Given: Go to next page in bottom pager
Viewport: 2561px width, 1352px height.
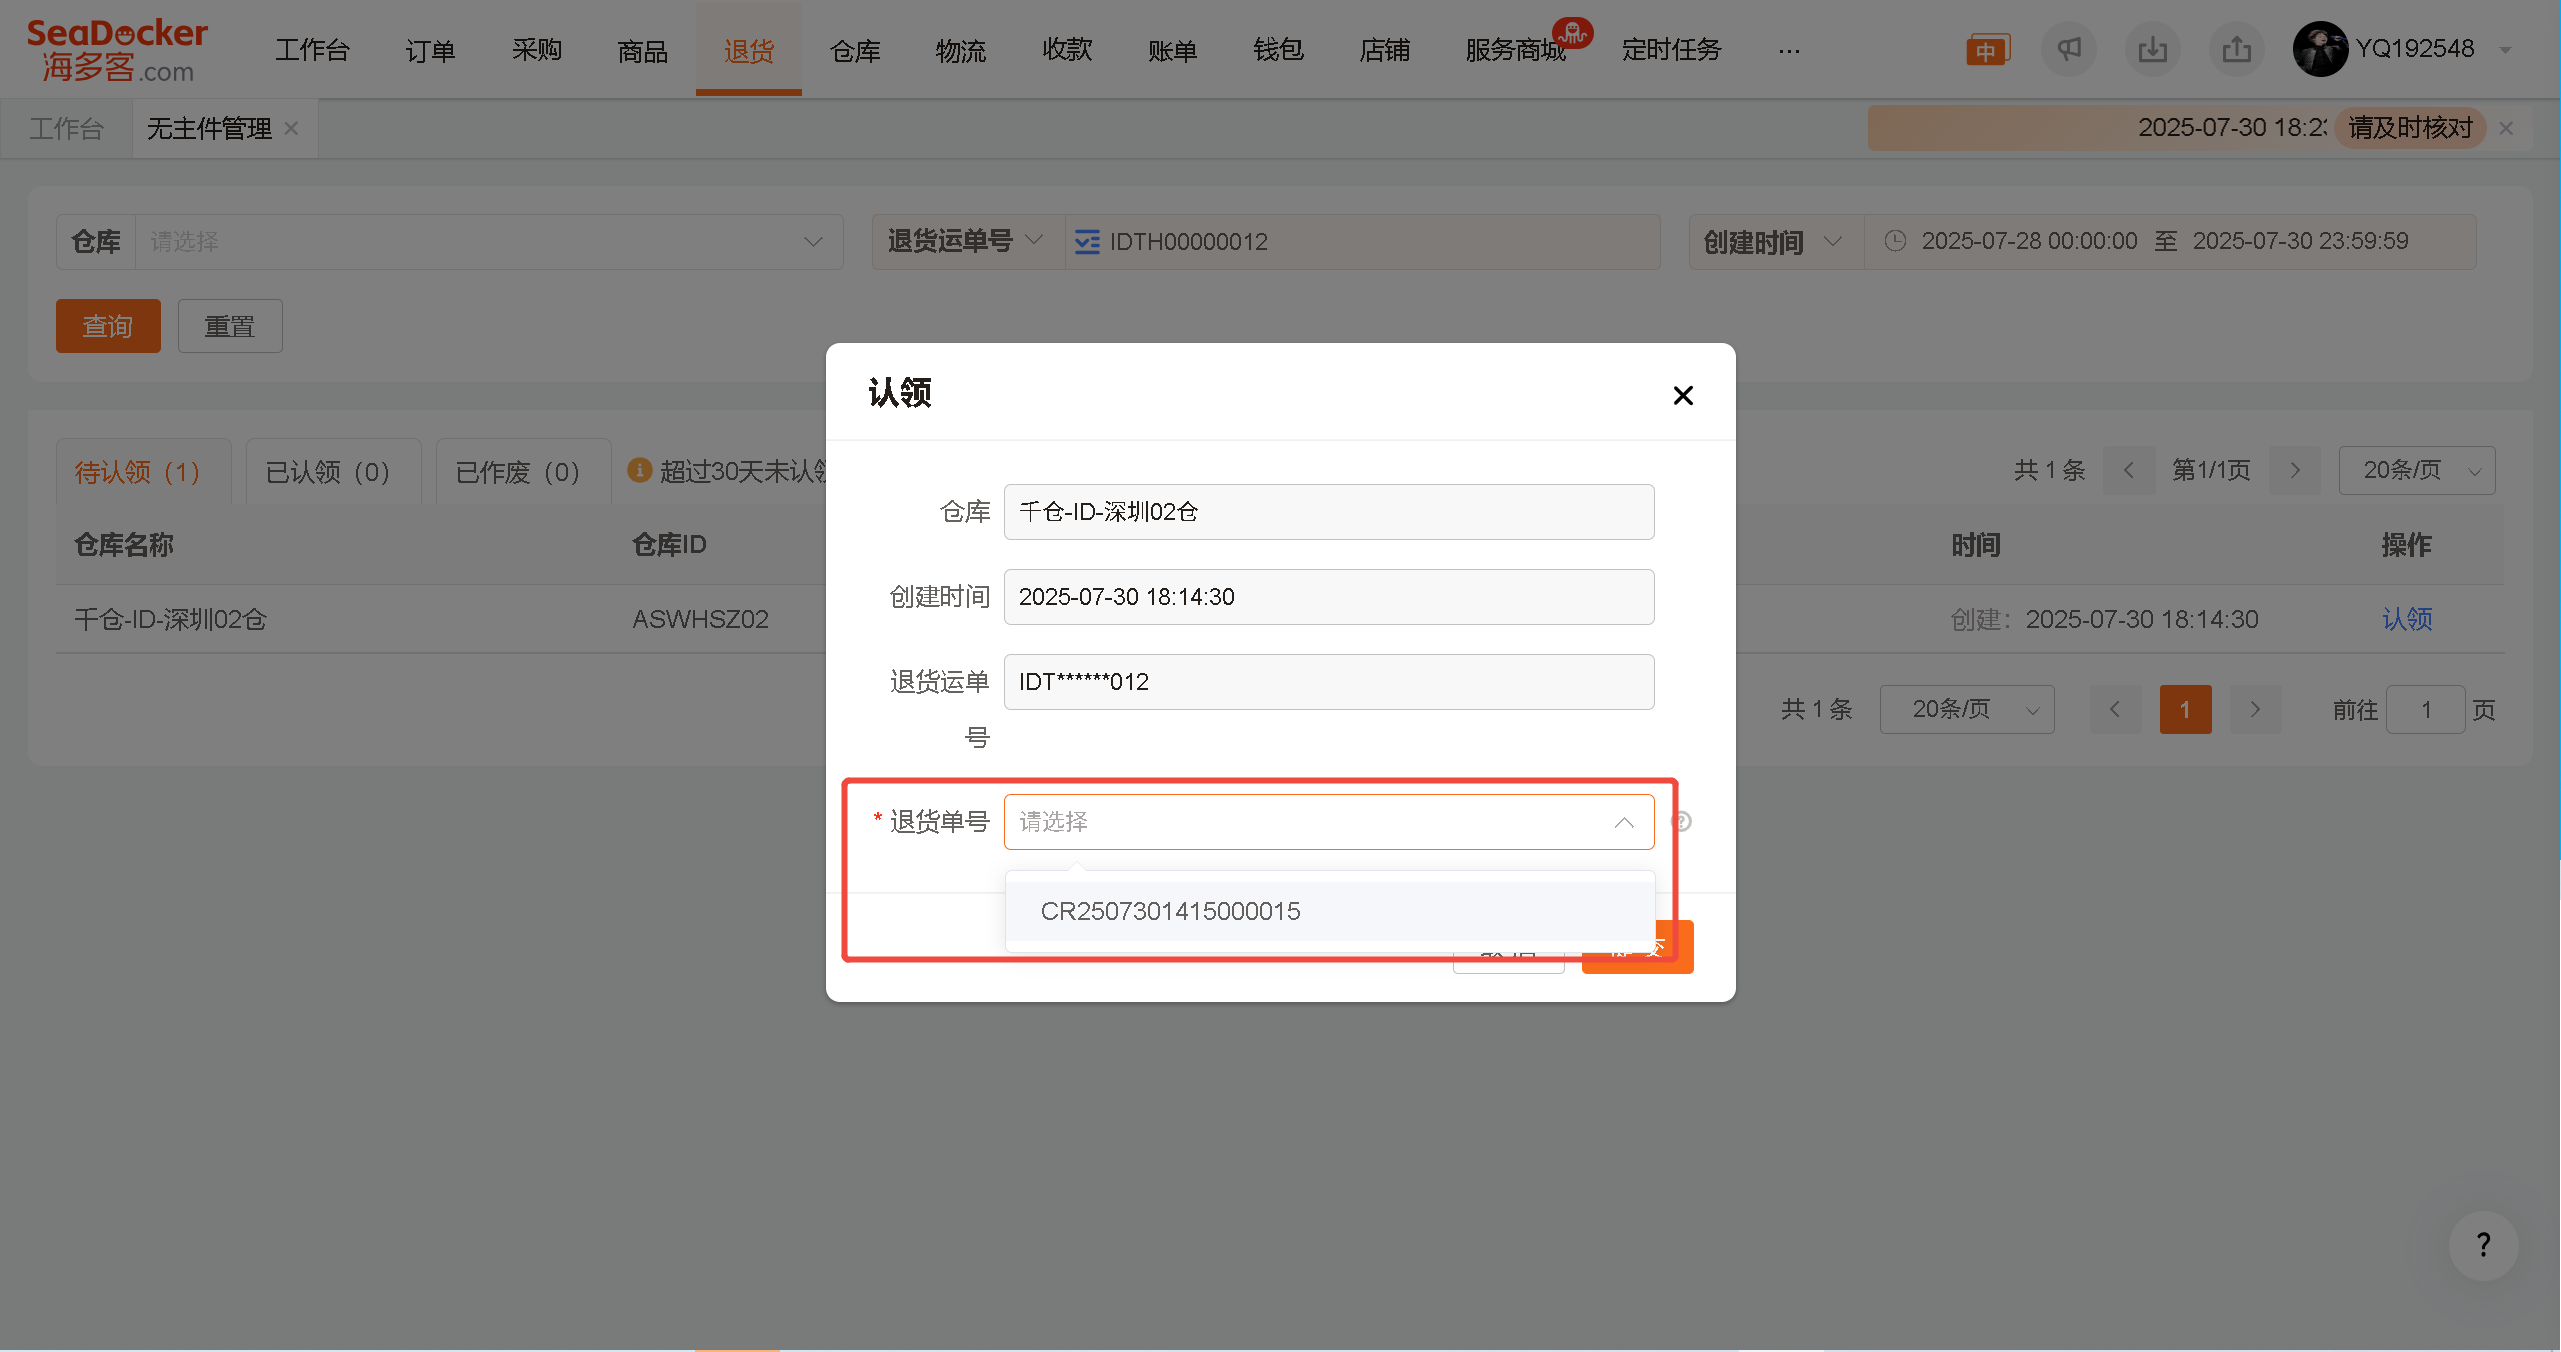Looking at the screenshot, I should [x=2255, y=709].
